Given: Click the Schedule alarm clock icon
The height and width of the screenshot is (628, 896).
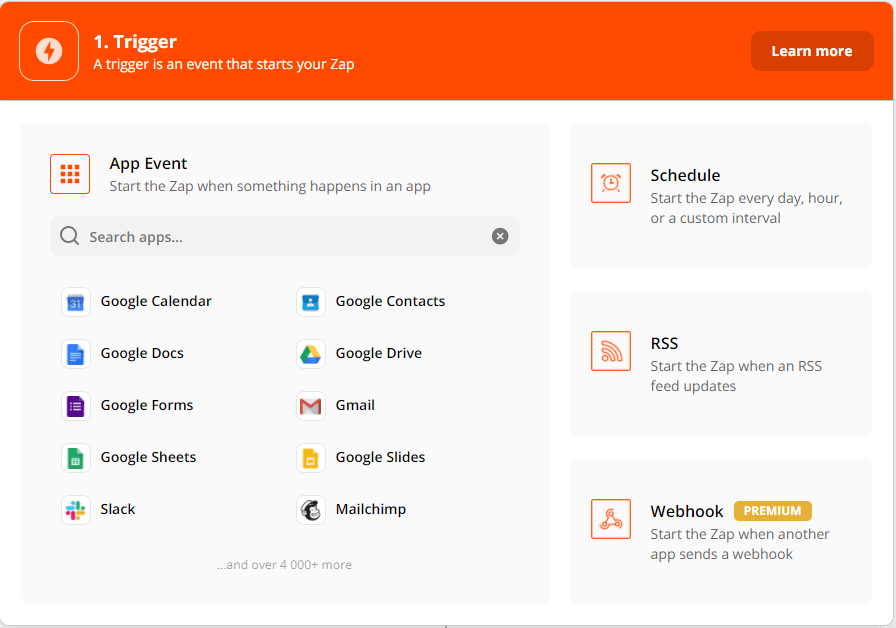Looking at the screenshot, I should pyautogui.click(x=611, y=183).
